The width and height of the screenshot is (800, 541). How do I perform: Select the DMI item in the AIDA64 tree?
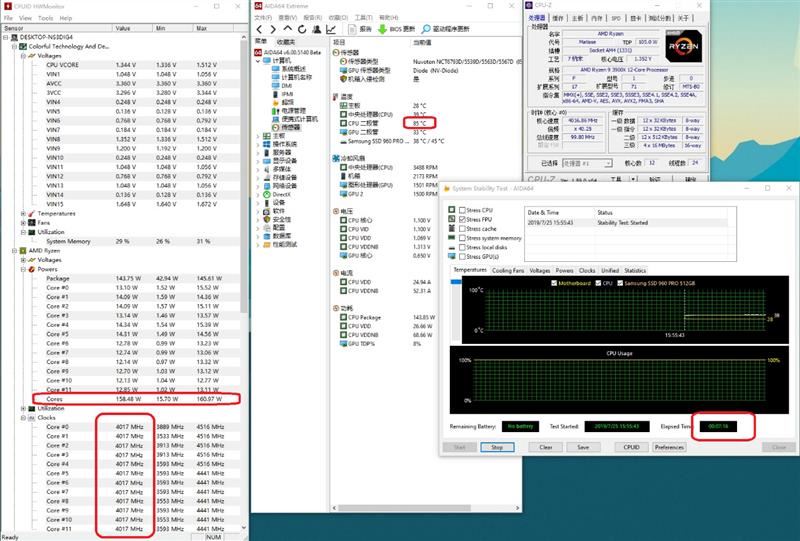pos(287,86)
